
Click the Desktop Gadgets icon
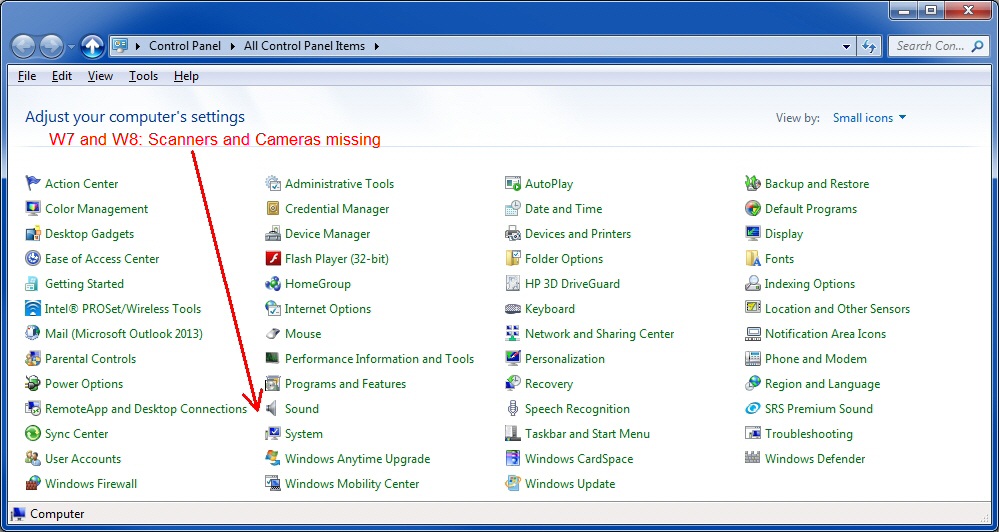pyautogui.click(x=32, y=234)
